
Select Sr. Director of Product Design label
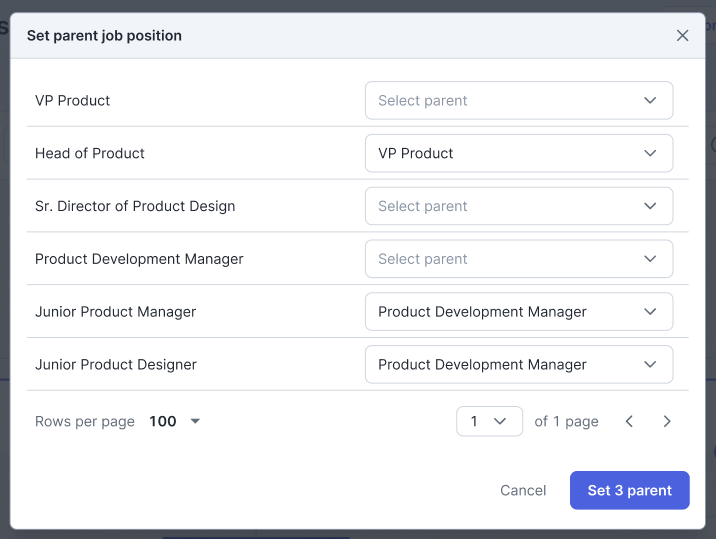[x=135, y=207]
